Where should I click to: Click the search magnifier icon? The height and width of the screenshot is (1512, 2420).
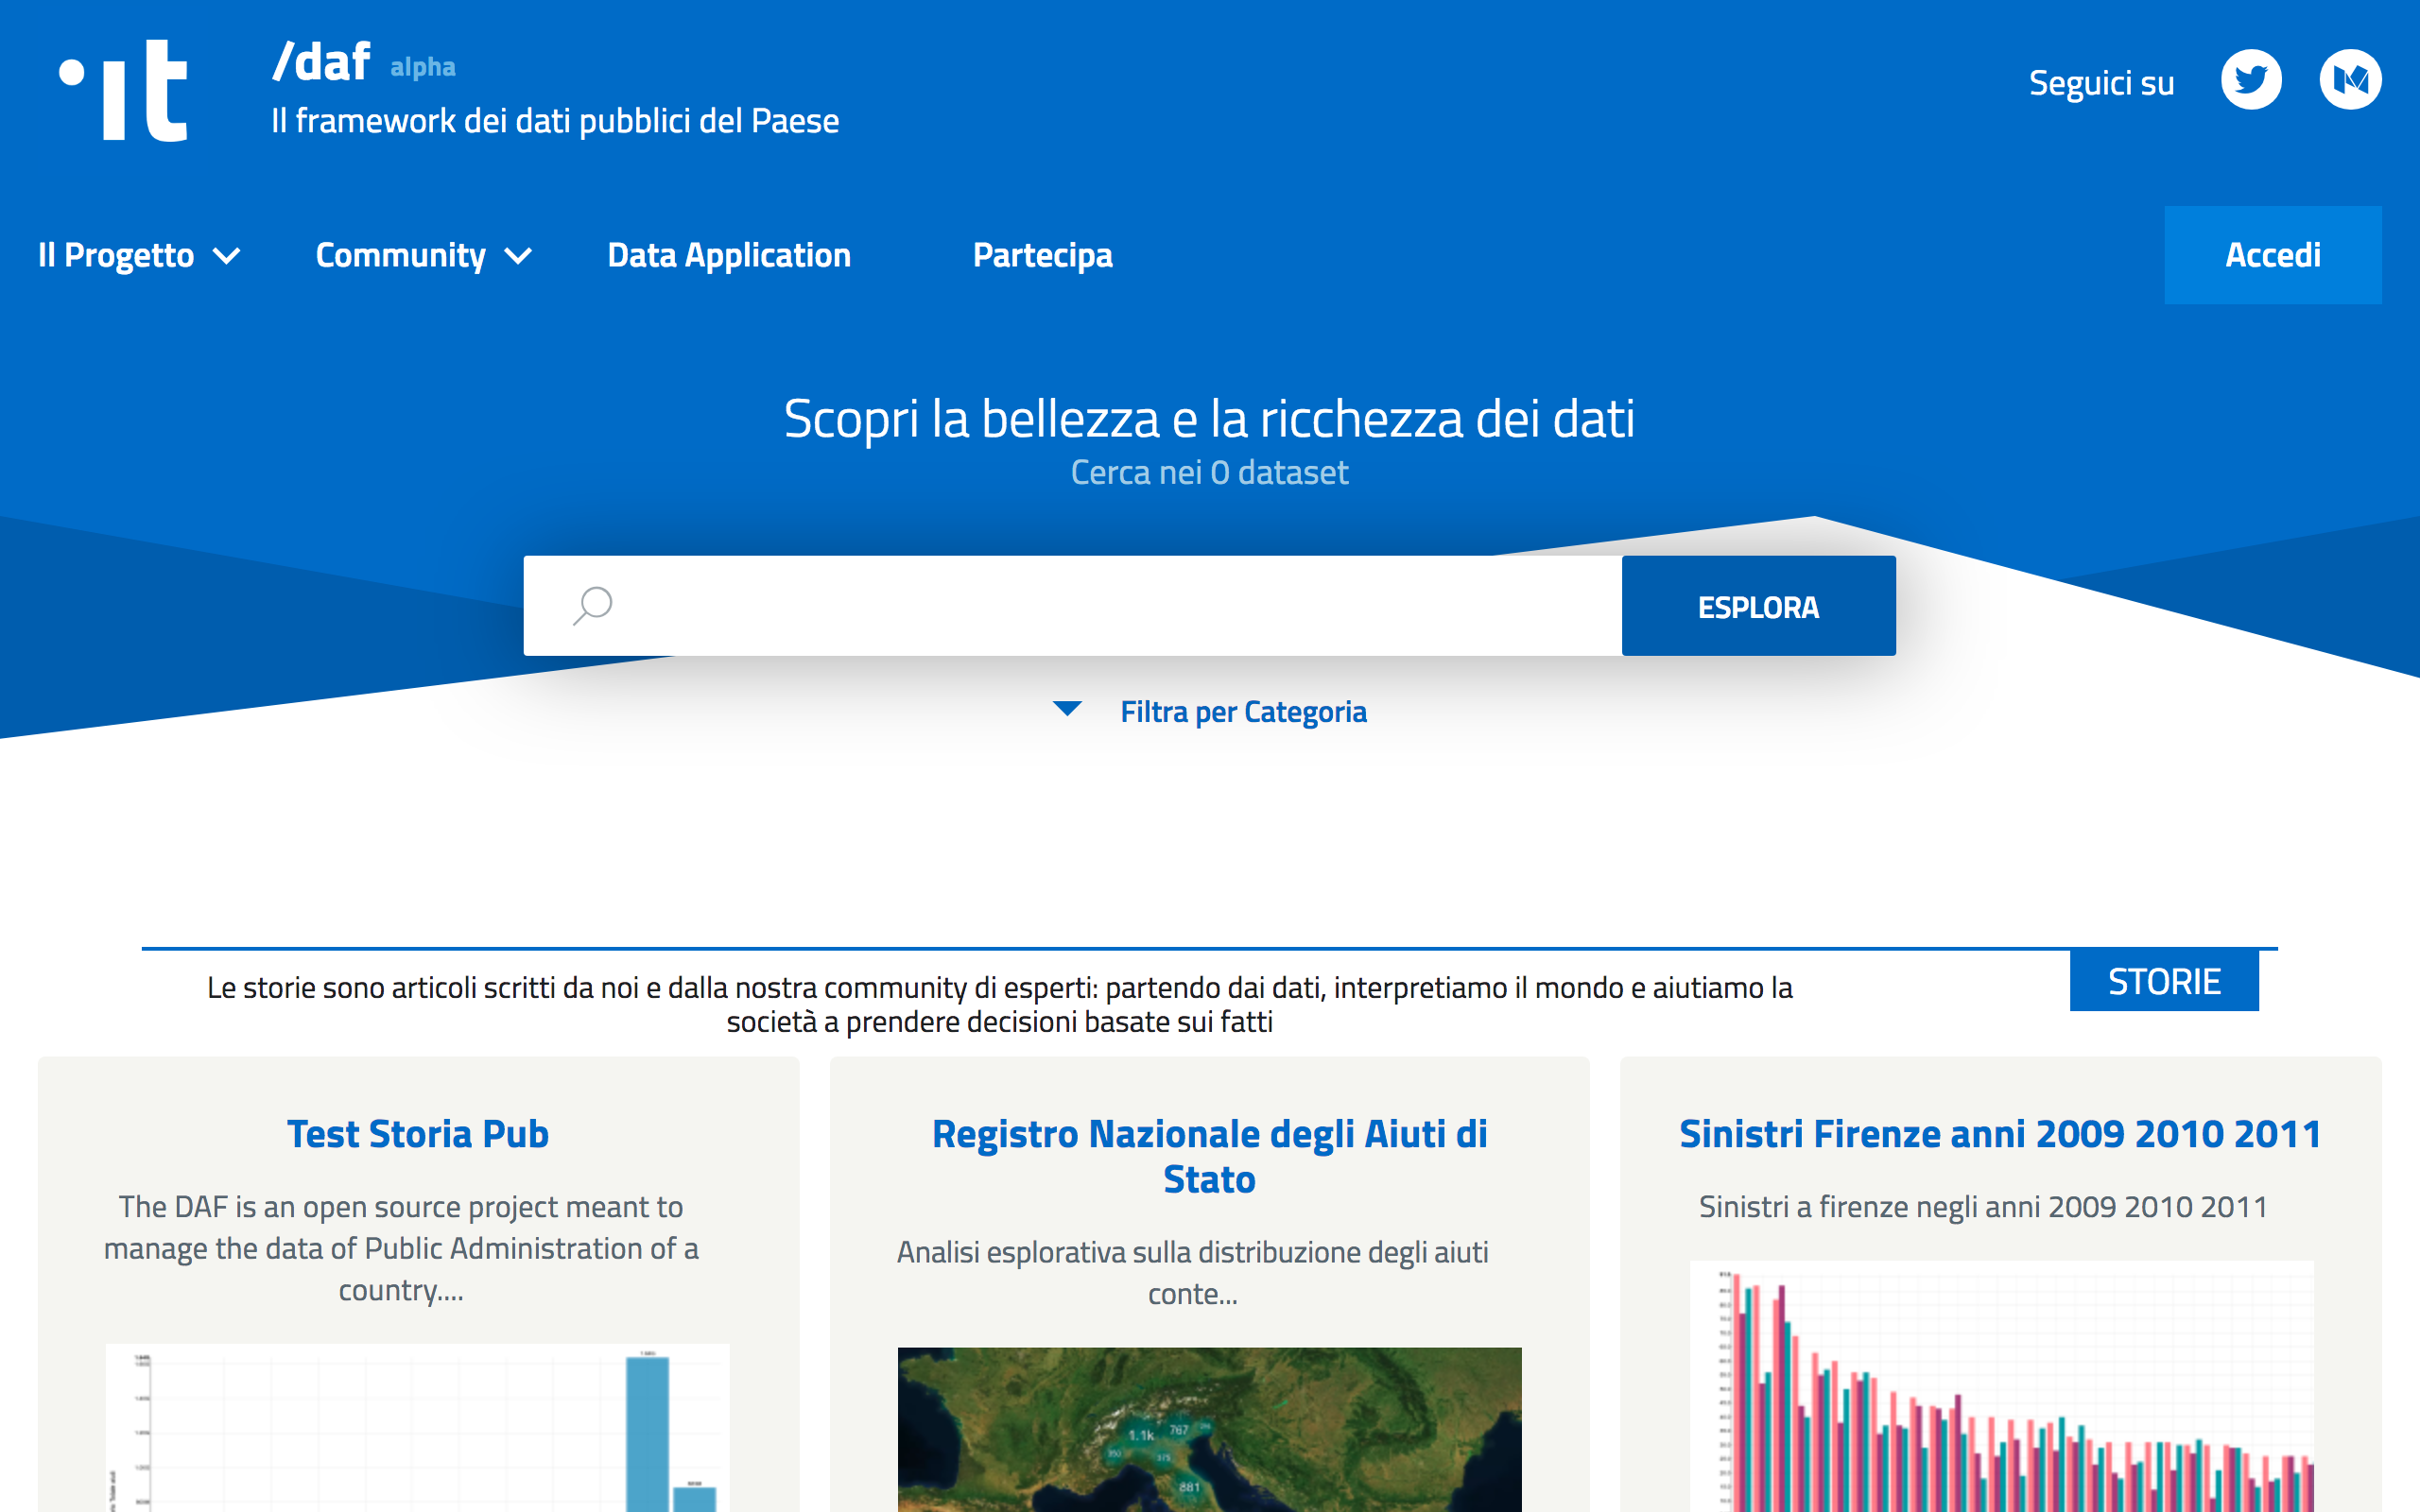(x=592, y=605)
